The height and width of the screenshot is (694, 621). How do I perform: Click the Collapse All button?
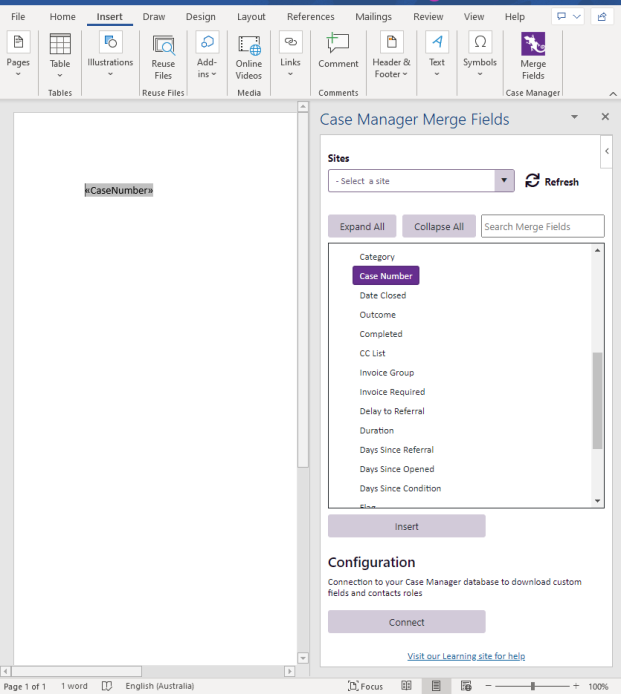click(439, 226)
